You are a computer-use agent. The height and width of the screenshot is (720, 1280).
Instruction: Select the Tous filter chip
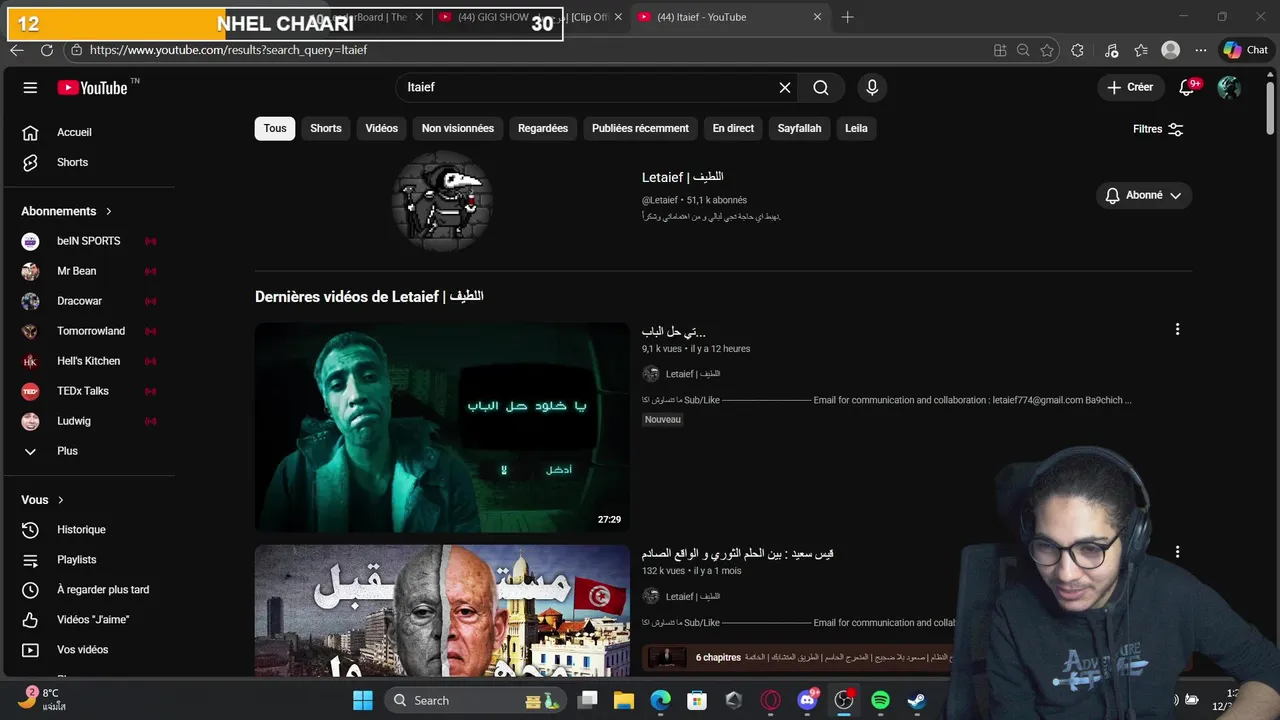[275, 128]
